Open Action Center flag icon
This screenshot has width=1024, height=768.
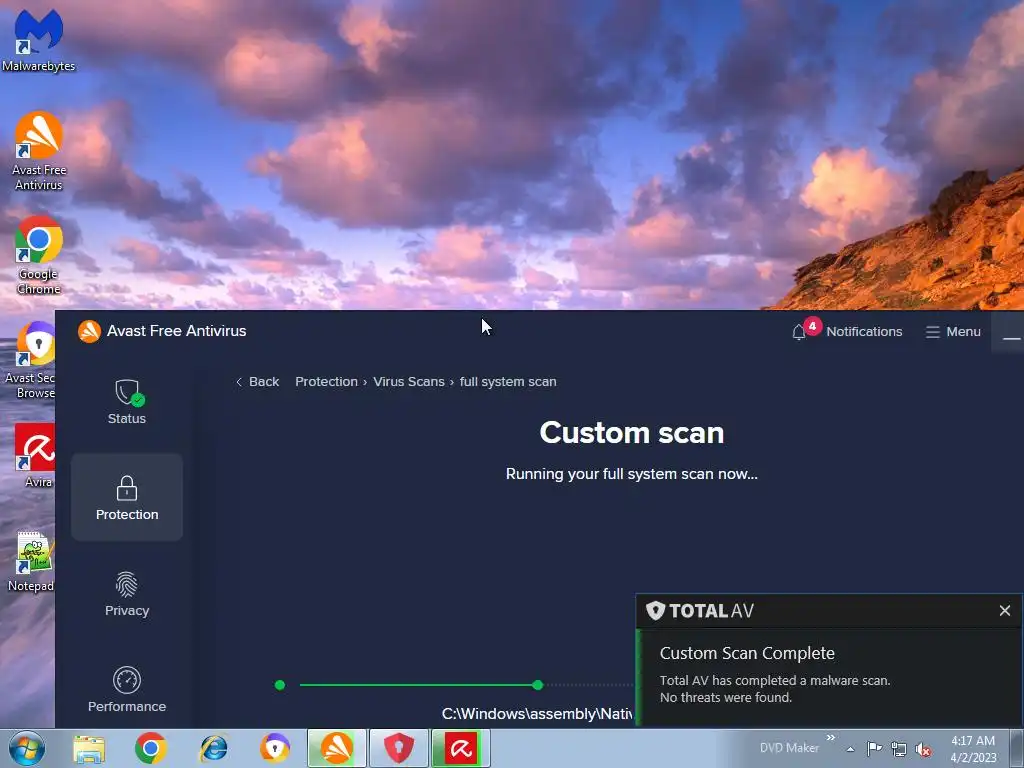874,748
